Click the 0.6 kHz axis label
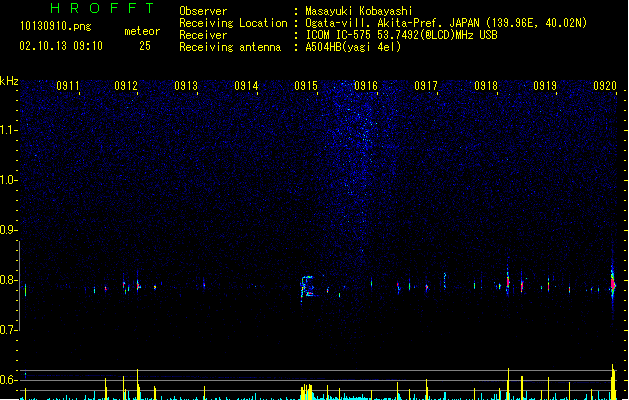 point(8,380)
